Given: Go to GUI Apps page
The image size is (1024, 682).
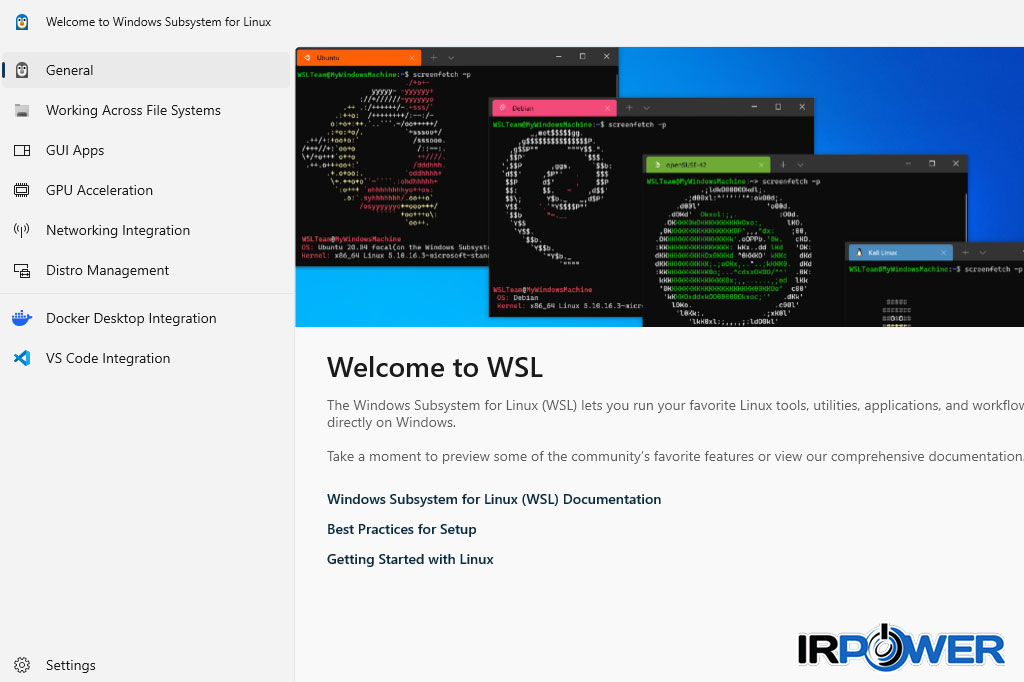Looking at the screenshot, I should tap(146, 150).
